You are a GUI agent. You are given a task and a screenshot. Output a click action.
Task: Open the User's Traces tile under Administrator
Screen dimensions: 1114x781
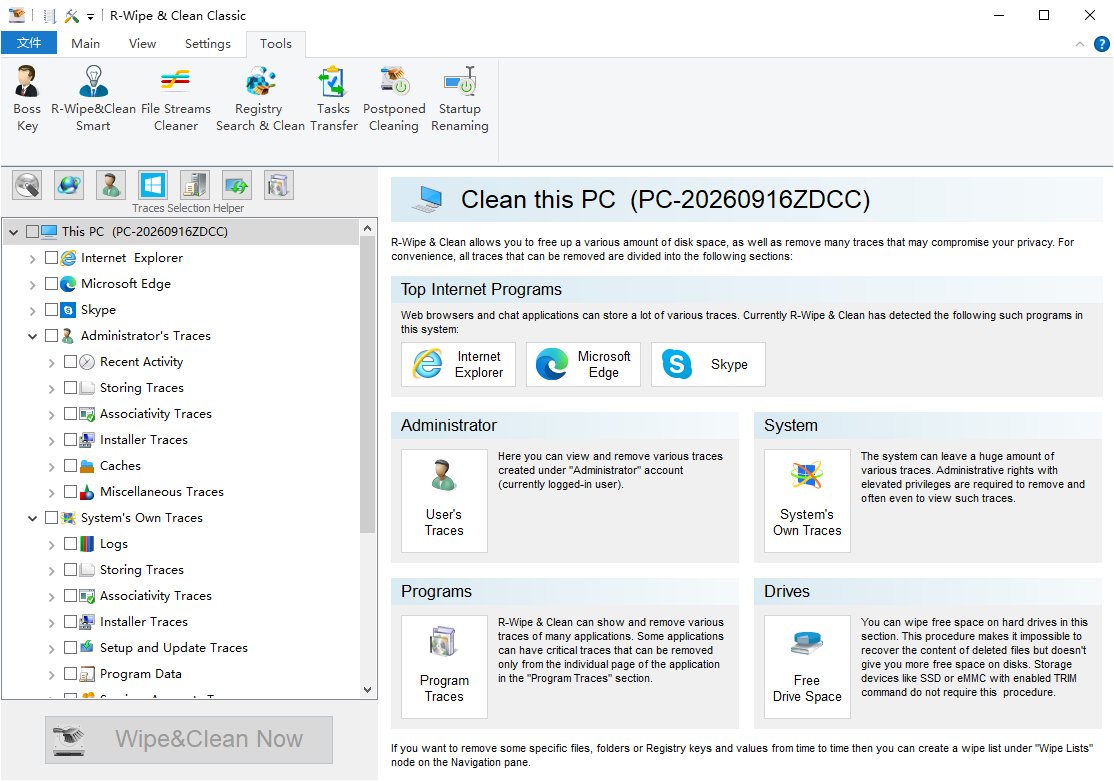click(x=444, y=500)
